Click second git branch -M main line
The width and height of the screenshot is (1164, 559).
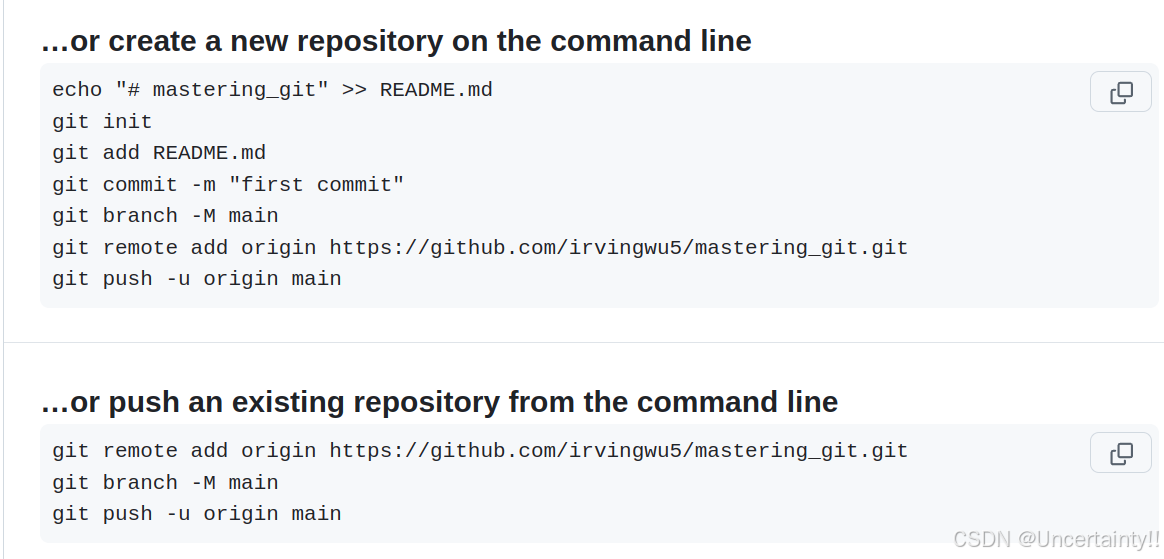pos(165,483)
